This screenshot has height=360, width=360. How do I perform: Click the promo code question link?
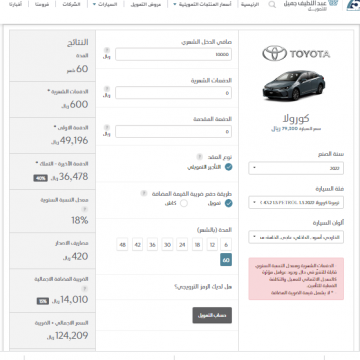[x=203, y=287]
